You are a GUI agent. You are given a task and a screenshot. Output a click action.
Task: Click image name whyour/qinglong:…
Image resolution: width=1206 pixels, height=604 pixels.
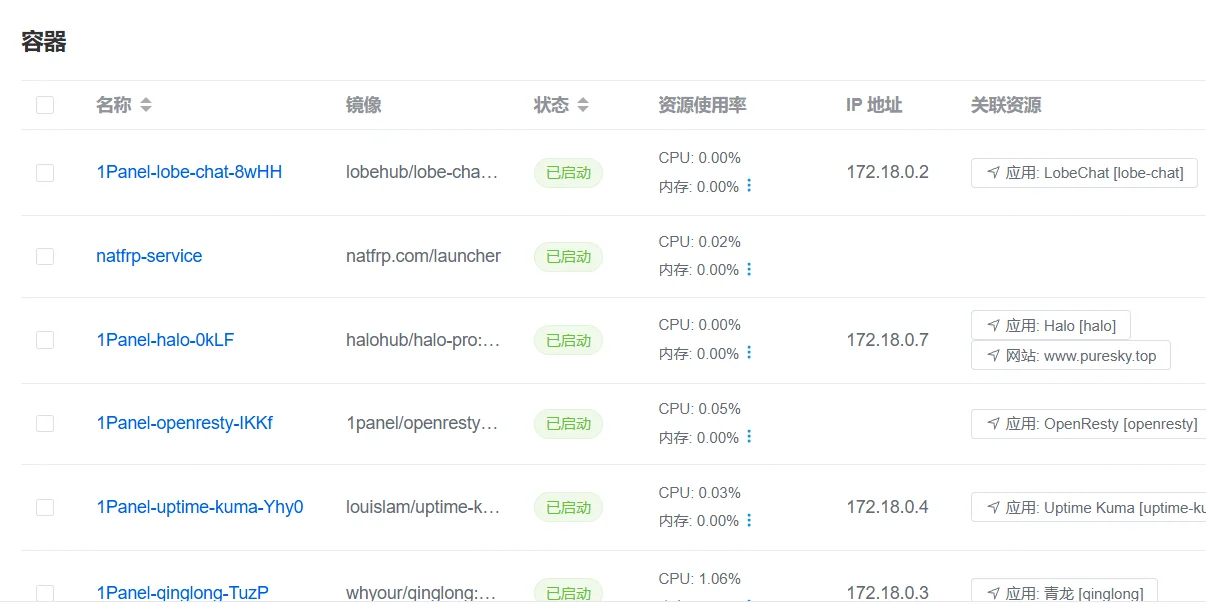pos(421,592)
